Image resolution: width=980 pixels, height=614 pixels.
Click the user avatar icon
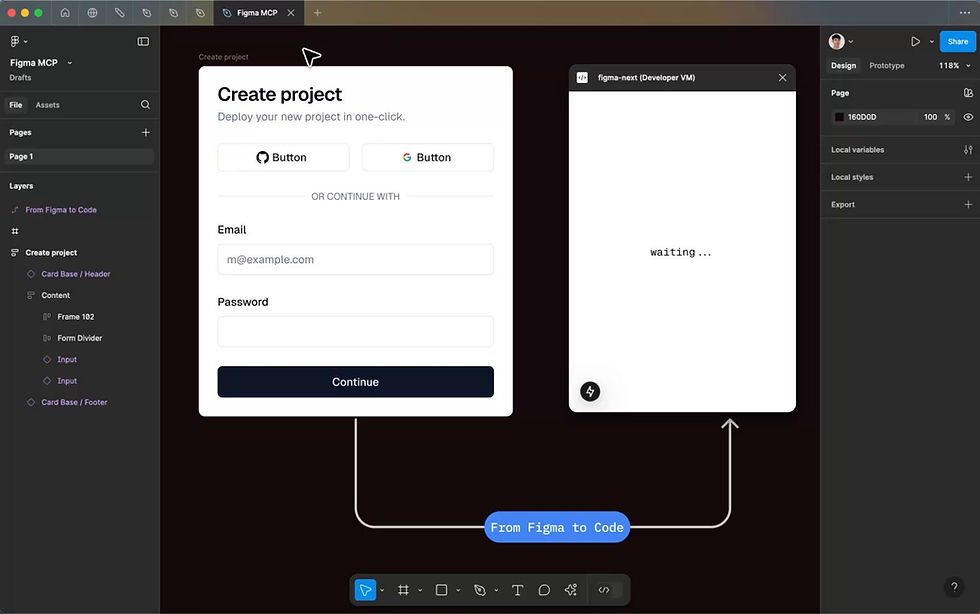coord(836,41)
